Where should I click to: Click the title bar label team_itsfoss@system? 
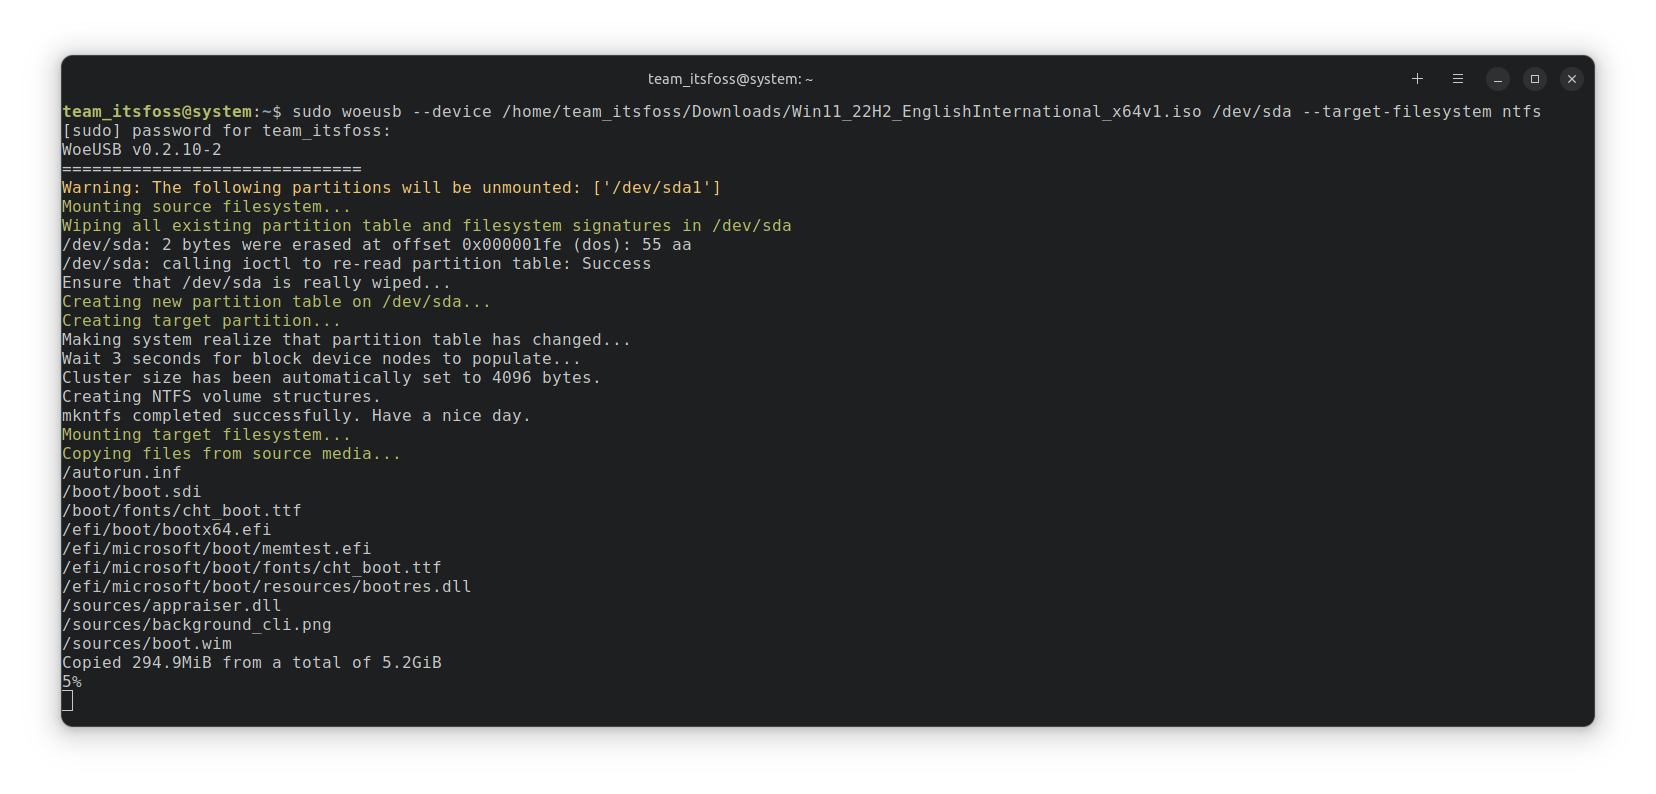(x=729, y=78)
